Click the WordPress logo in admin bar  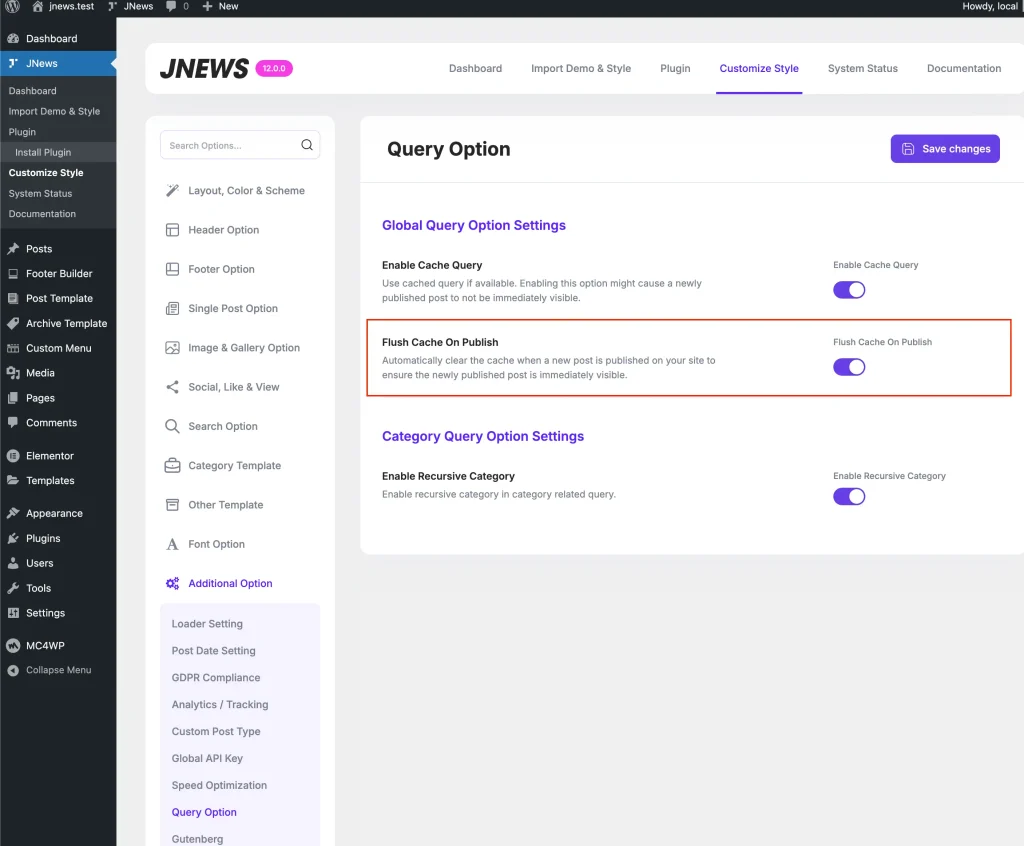tap(12, 6)
